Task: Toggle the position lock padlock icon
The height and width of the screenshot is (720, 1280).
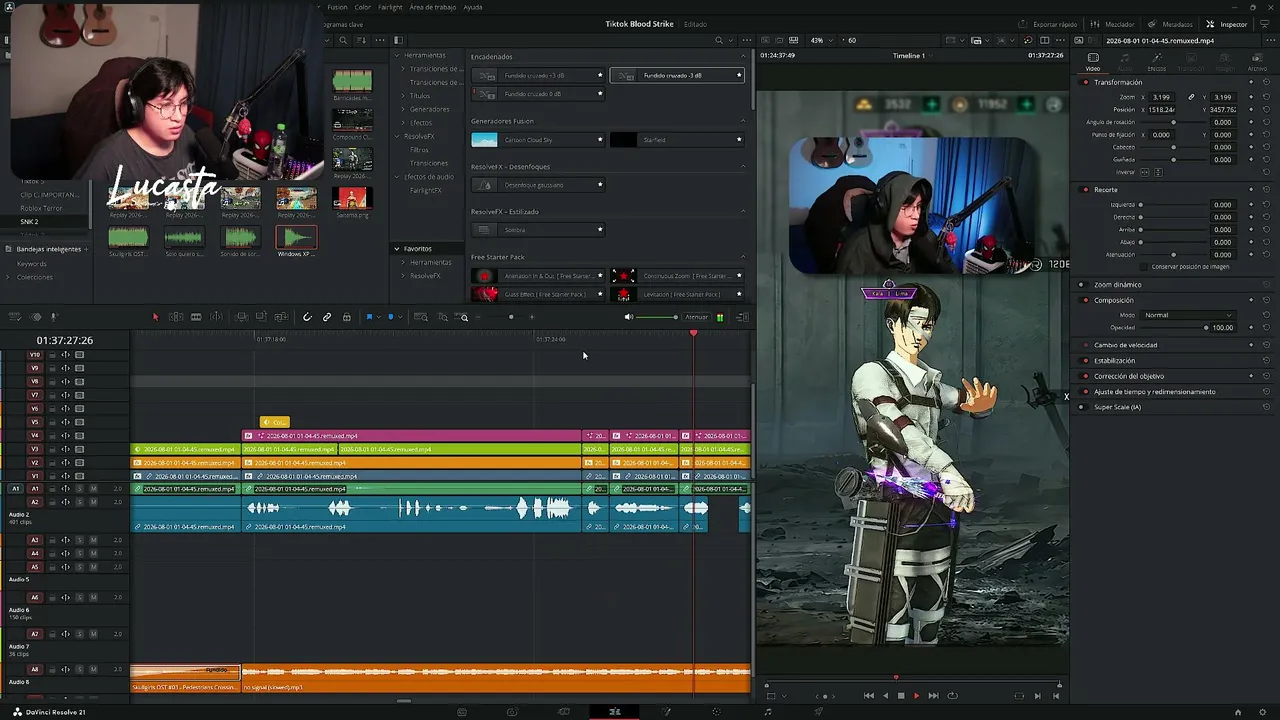Action: click(x=347, y=317)
